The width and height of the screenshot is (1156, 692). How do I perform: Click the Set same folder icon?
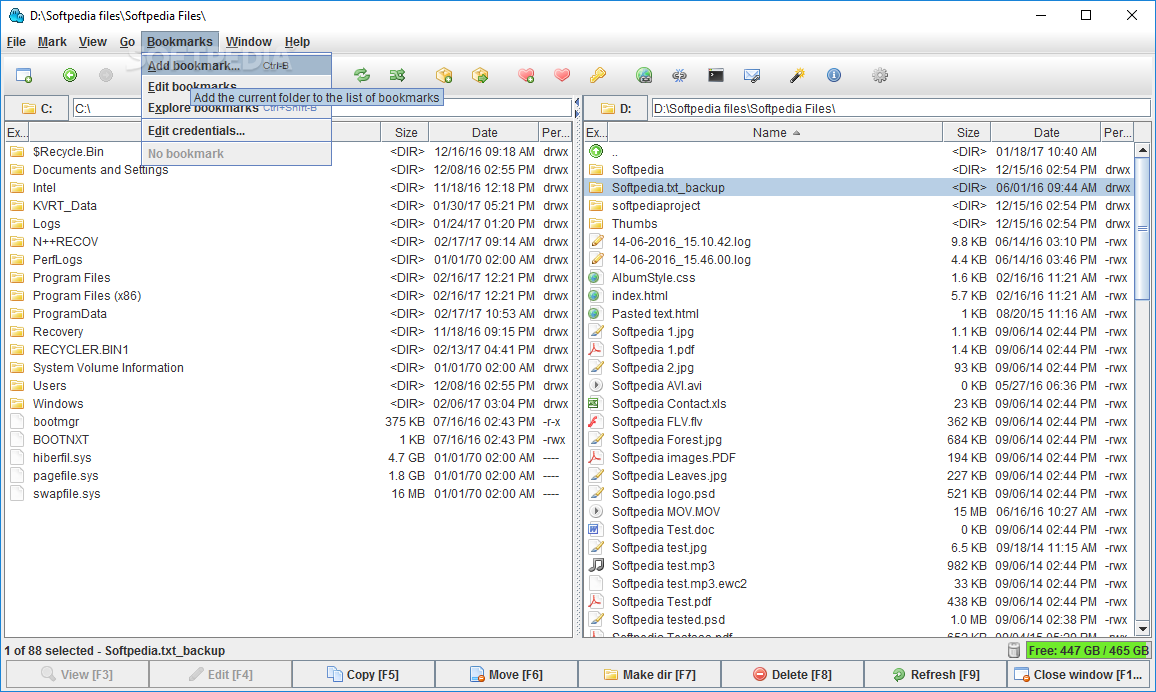[x=397, y=75]
